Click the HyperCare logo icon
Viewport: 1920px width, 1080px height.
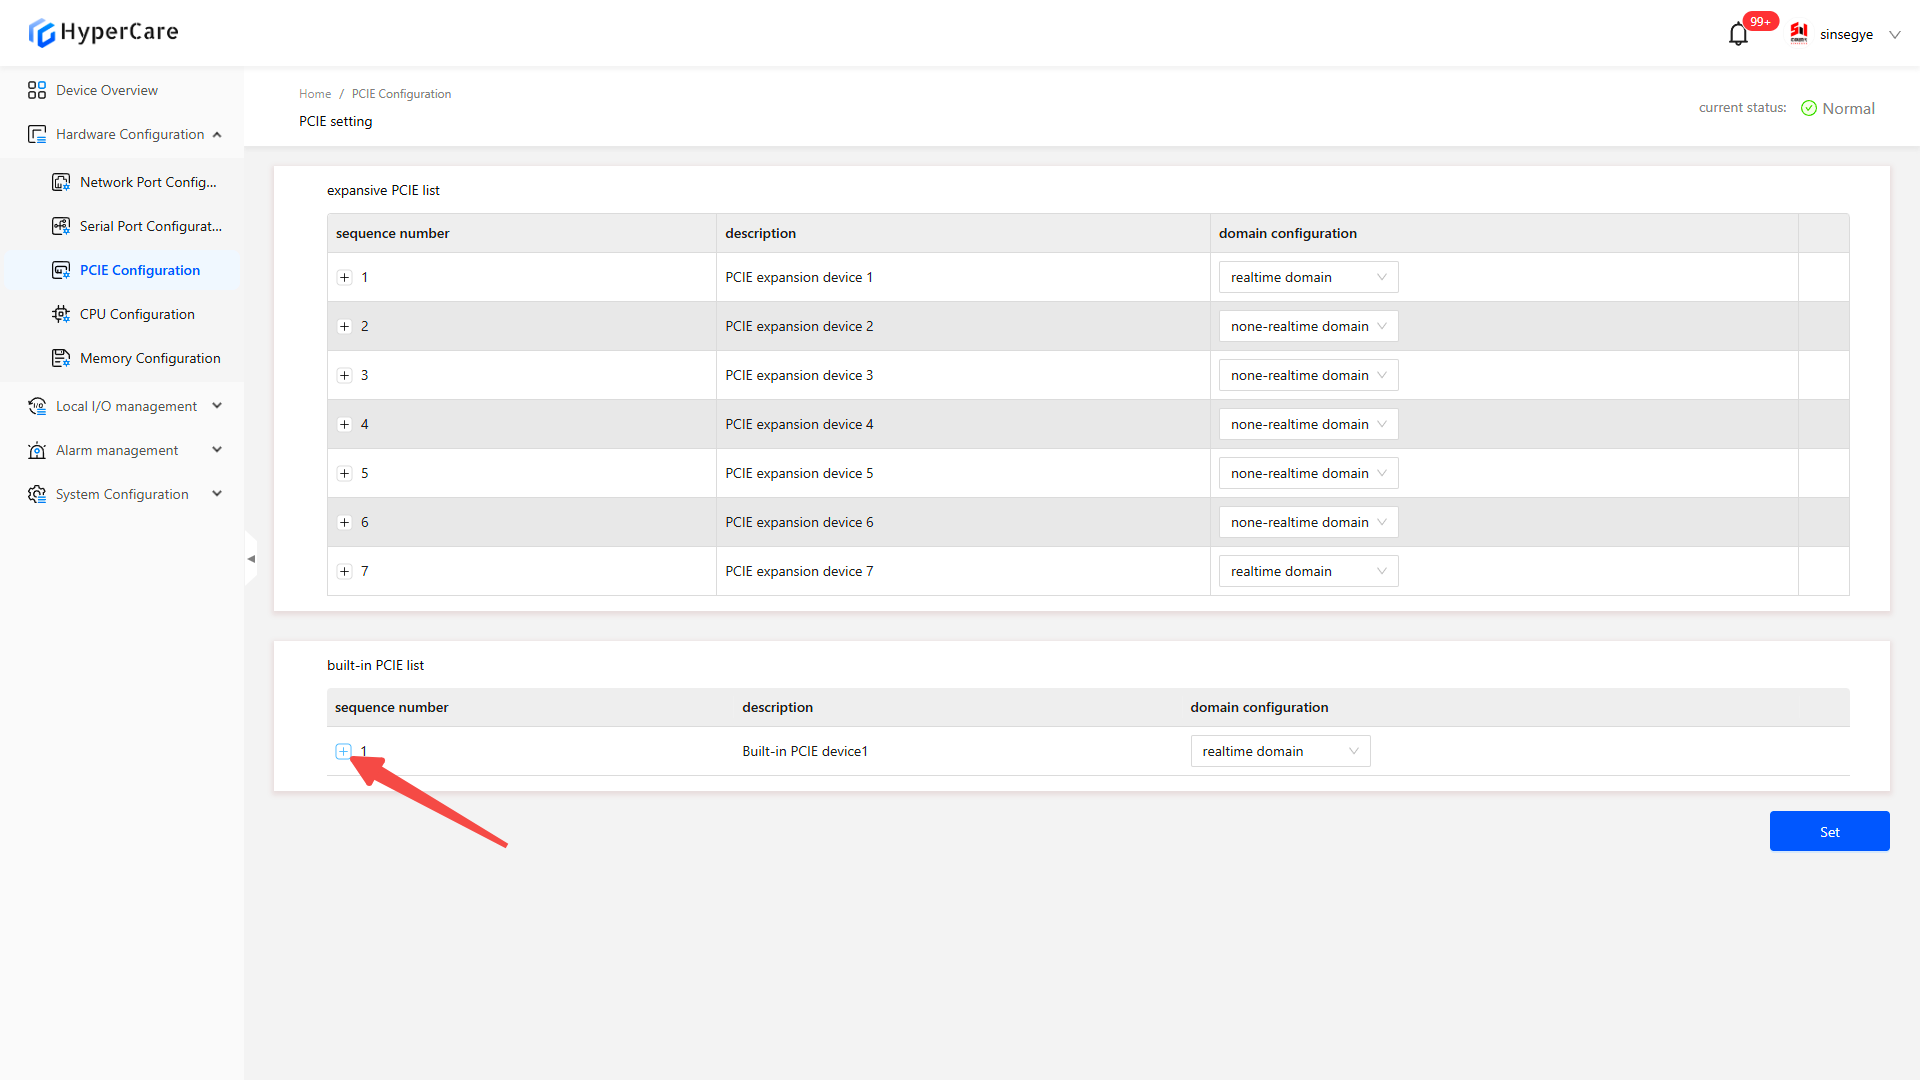(x=42, y=33)
